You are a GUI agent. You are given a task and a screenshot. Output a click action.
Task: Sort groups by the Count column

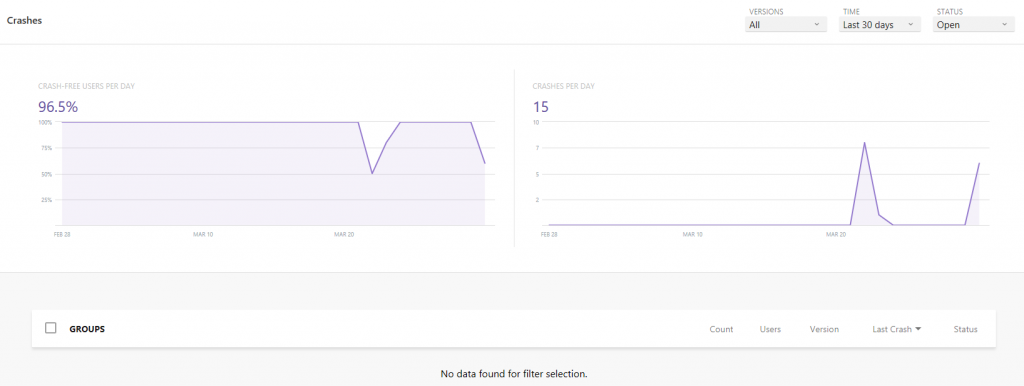pyautogui.click(x=721, y=329)
